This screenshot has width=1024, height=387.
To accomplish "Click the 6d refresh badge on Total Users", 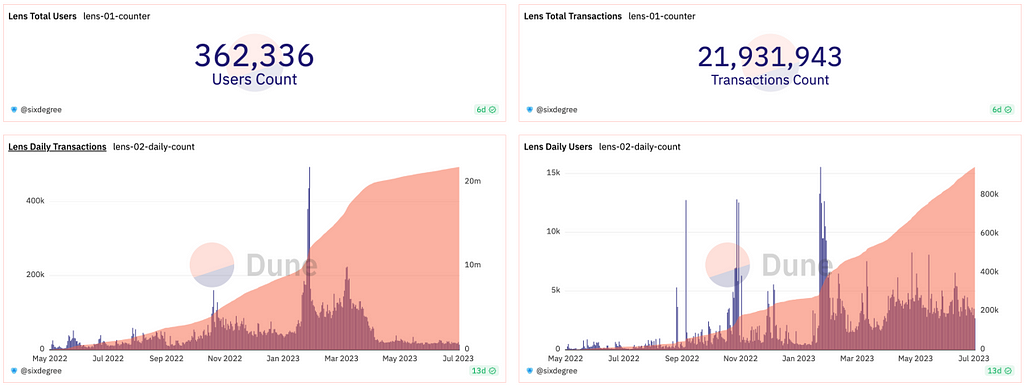I will coord(486,110).
